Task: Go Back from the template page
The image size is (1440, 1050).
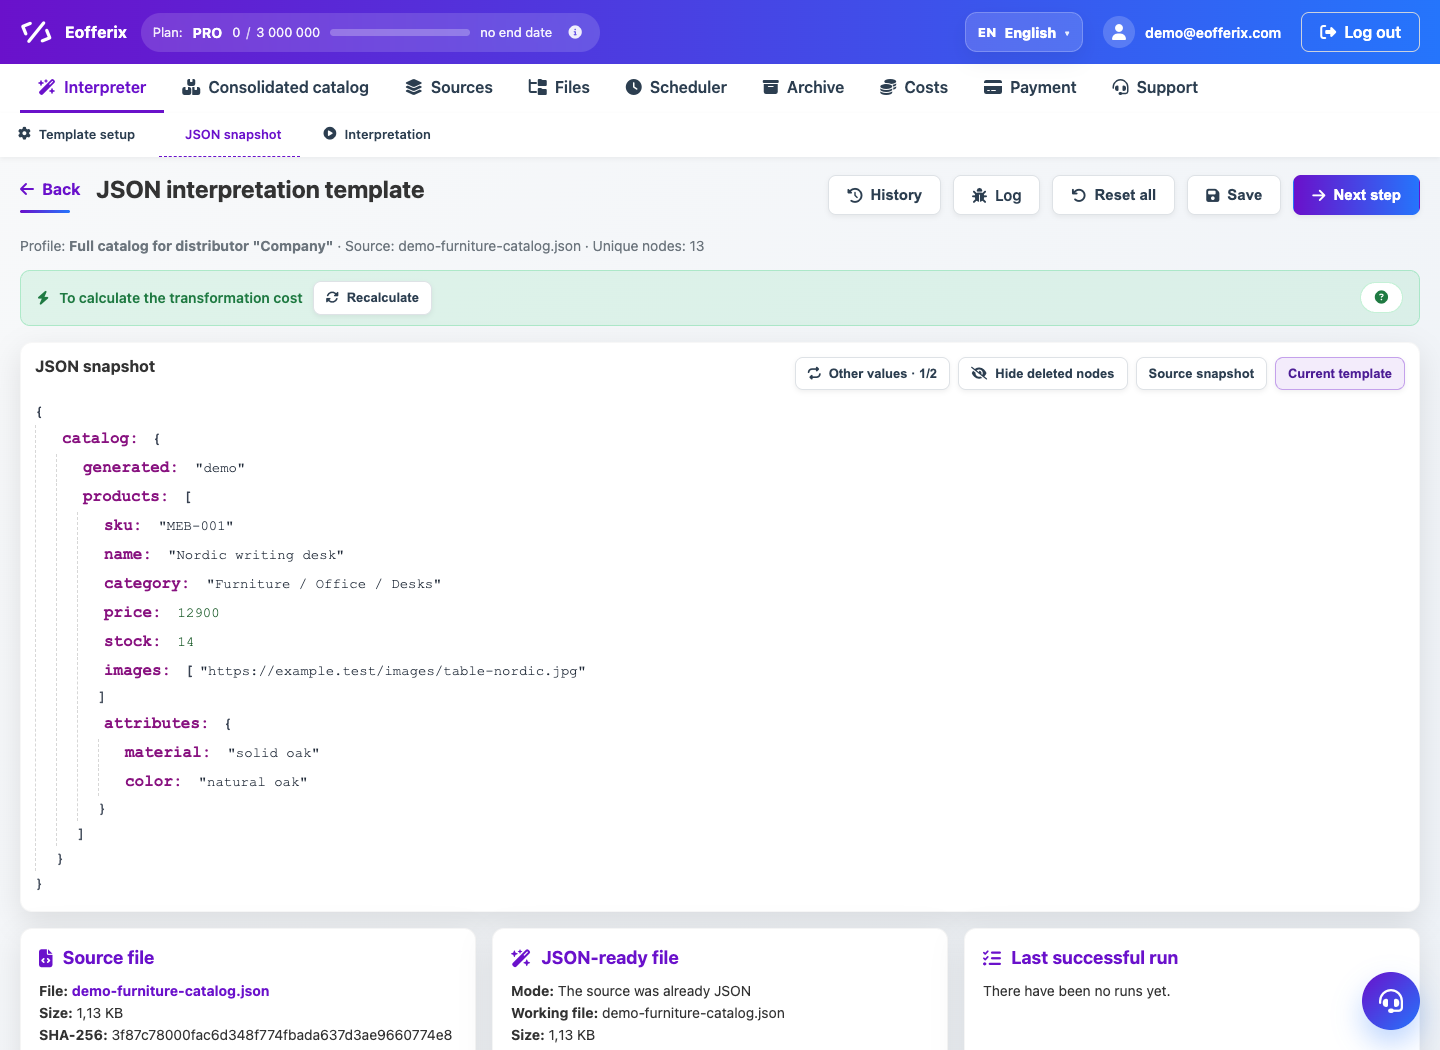Action: click(50, 189)
